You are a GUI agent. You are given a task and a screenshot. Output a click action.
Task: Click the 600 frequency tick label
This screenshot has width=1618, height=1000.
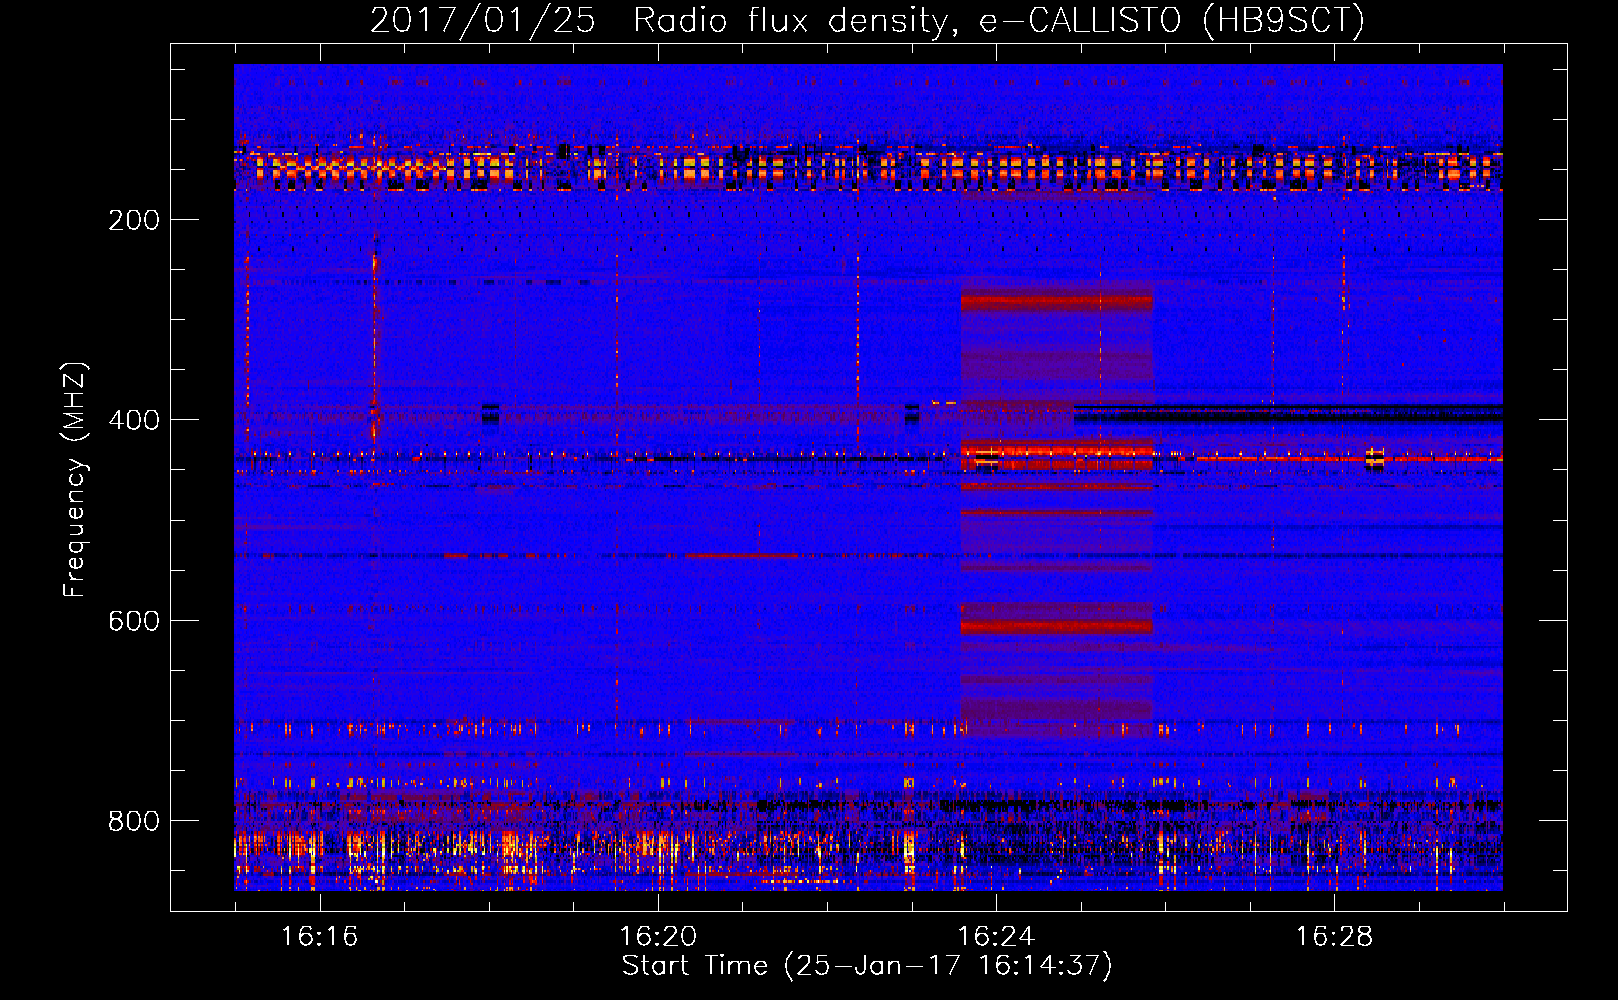pos(134,621)
